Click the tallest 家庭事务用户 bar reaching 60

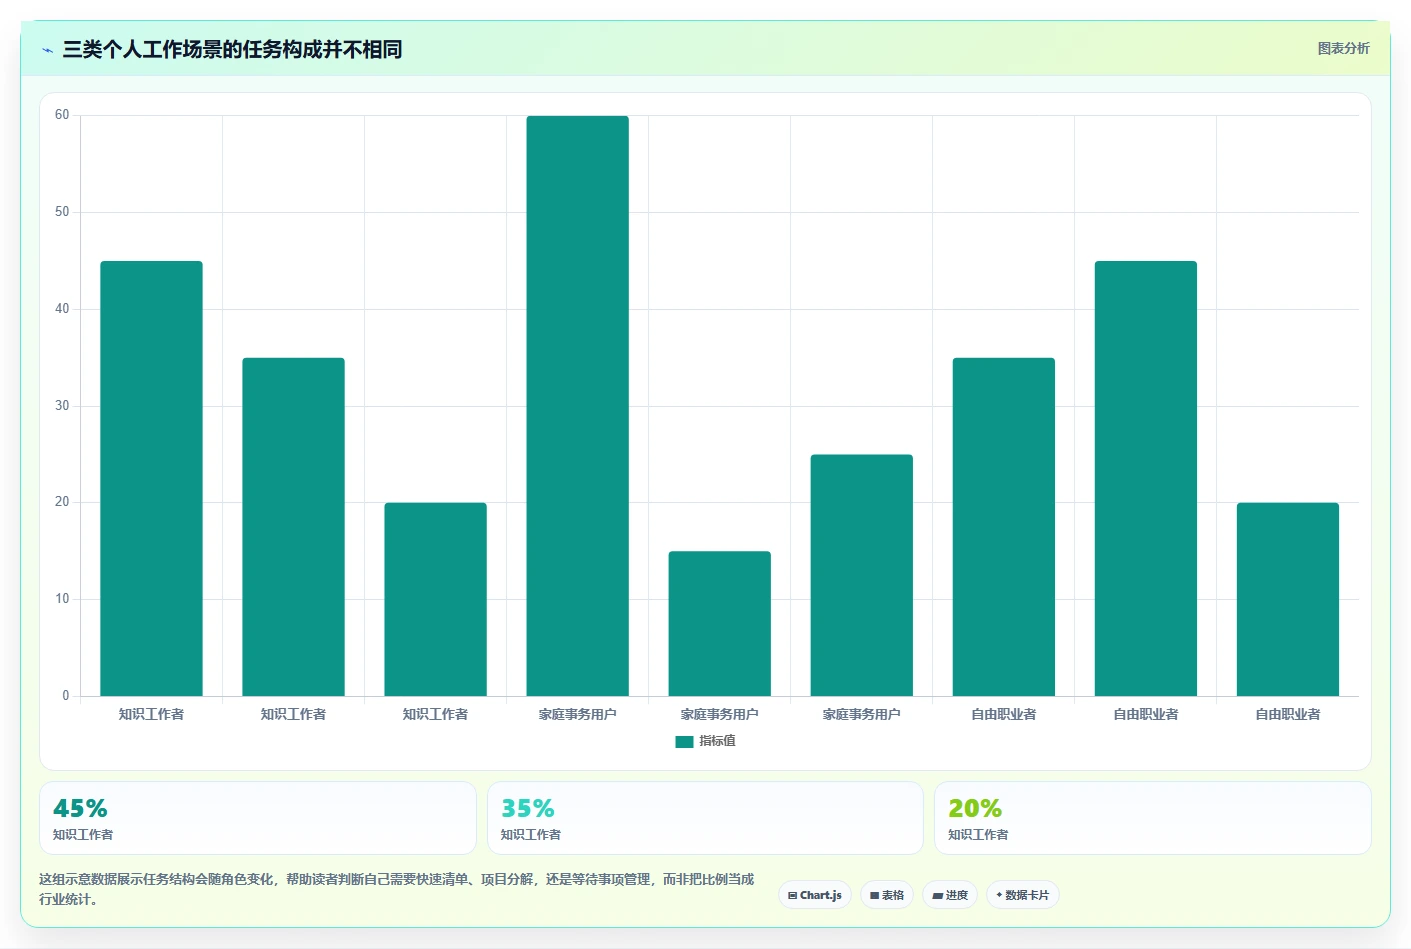(x=578, y=406)
